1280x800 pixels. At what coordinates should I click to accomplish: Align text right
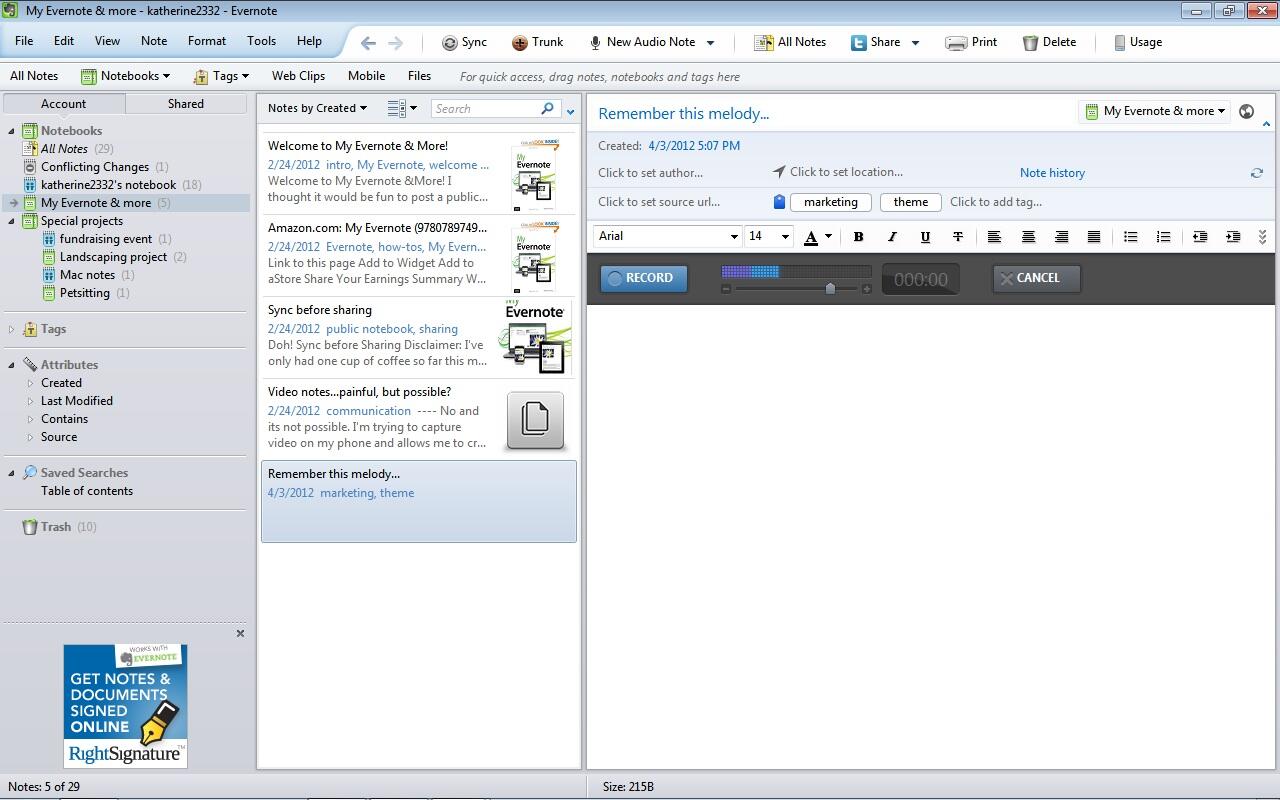pyautogui.click(x=1061, y=237)
